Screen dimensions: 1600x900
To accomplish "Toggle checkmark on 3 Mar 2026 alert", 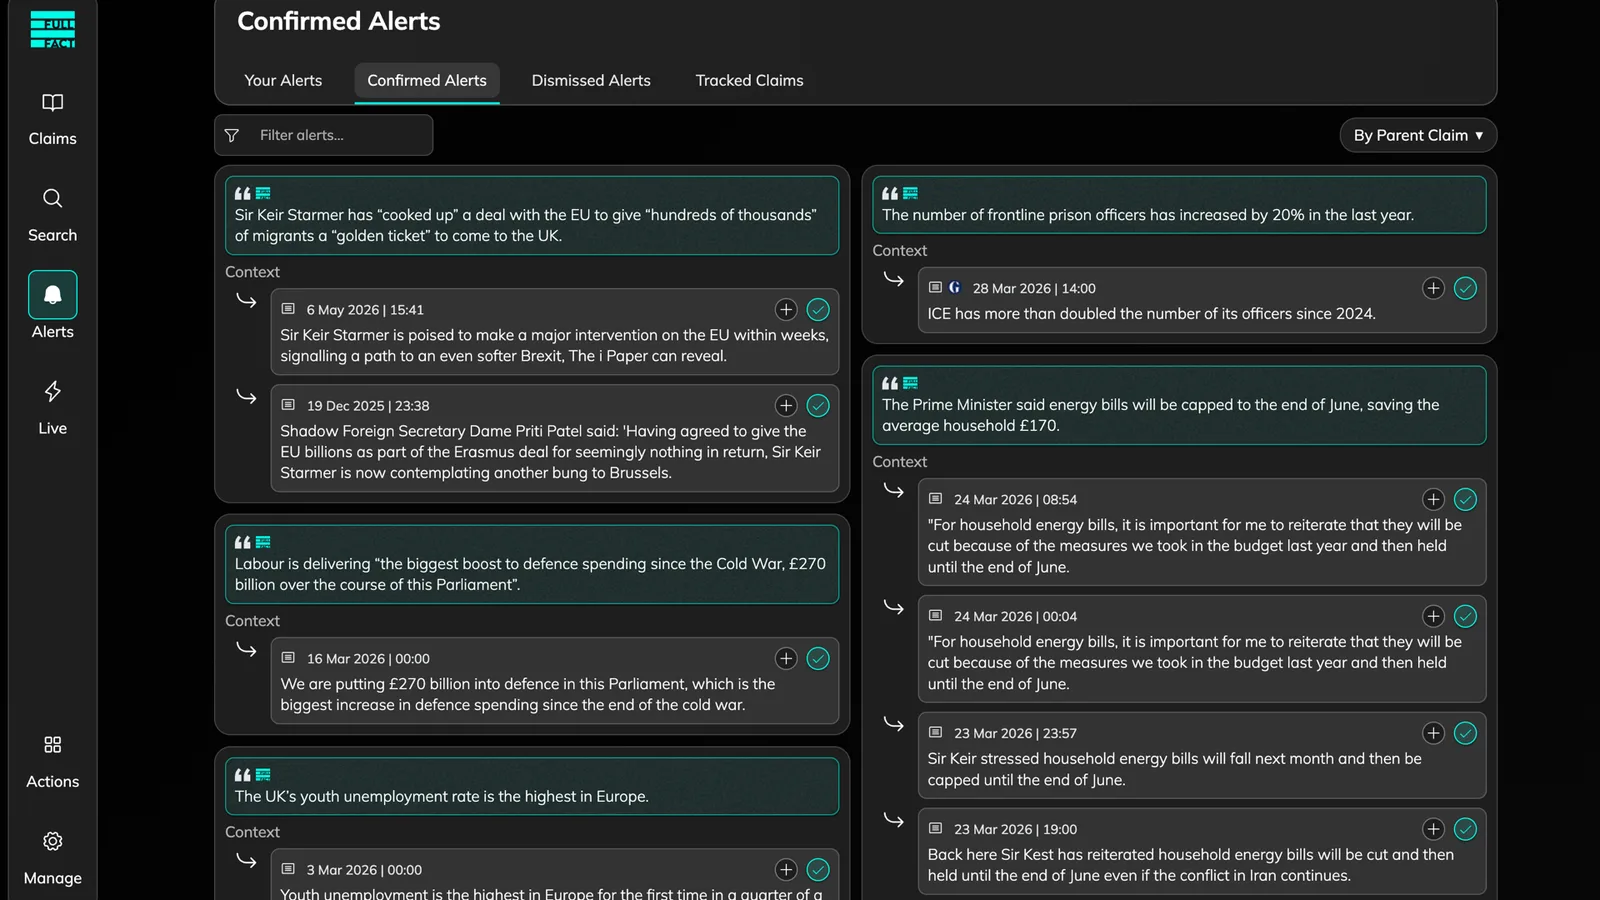I will pyautogui.click(x=818, y=870).
